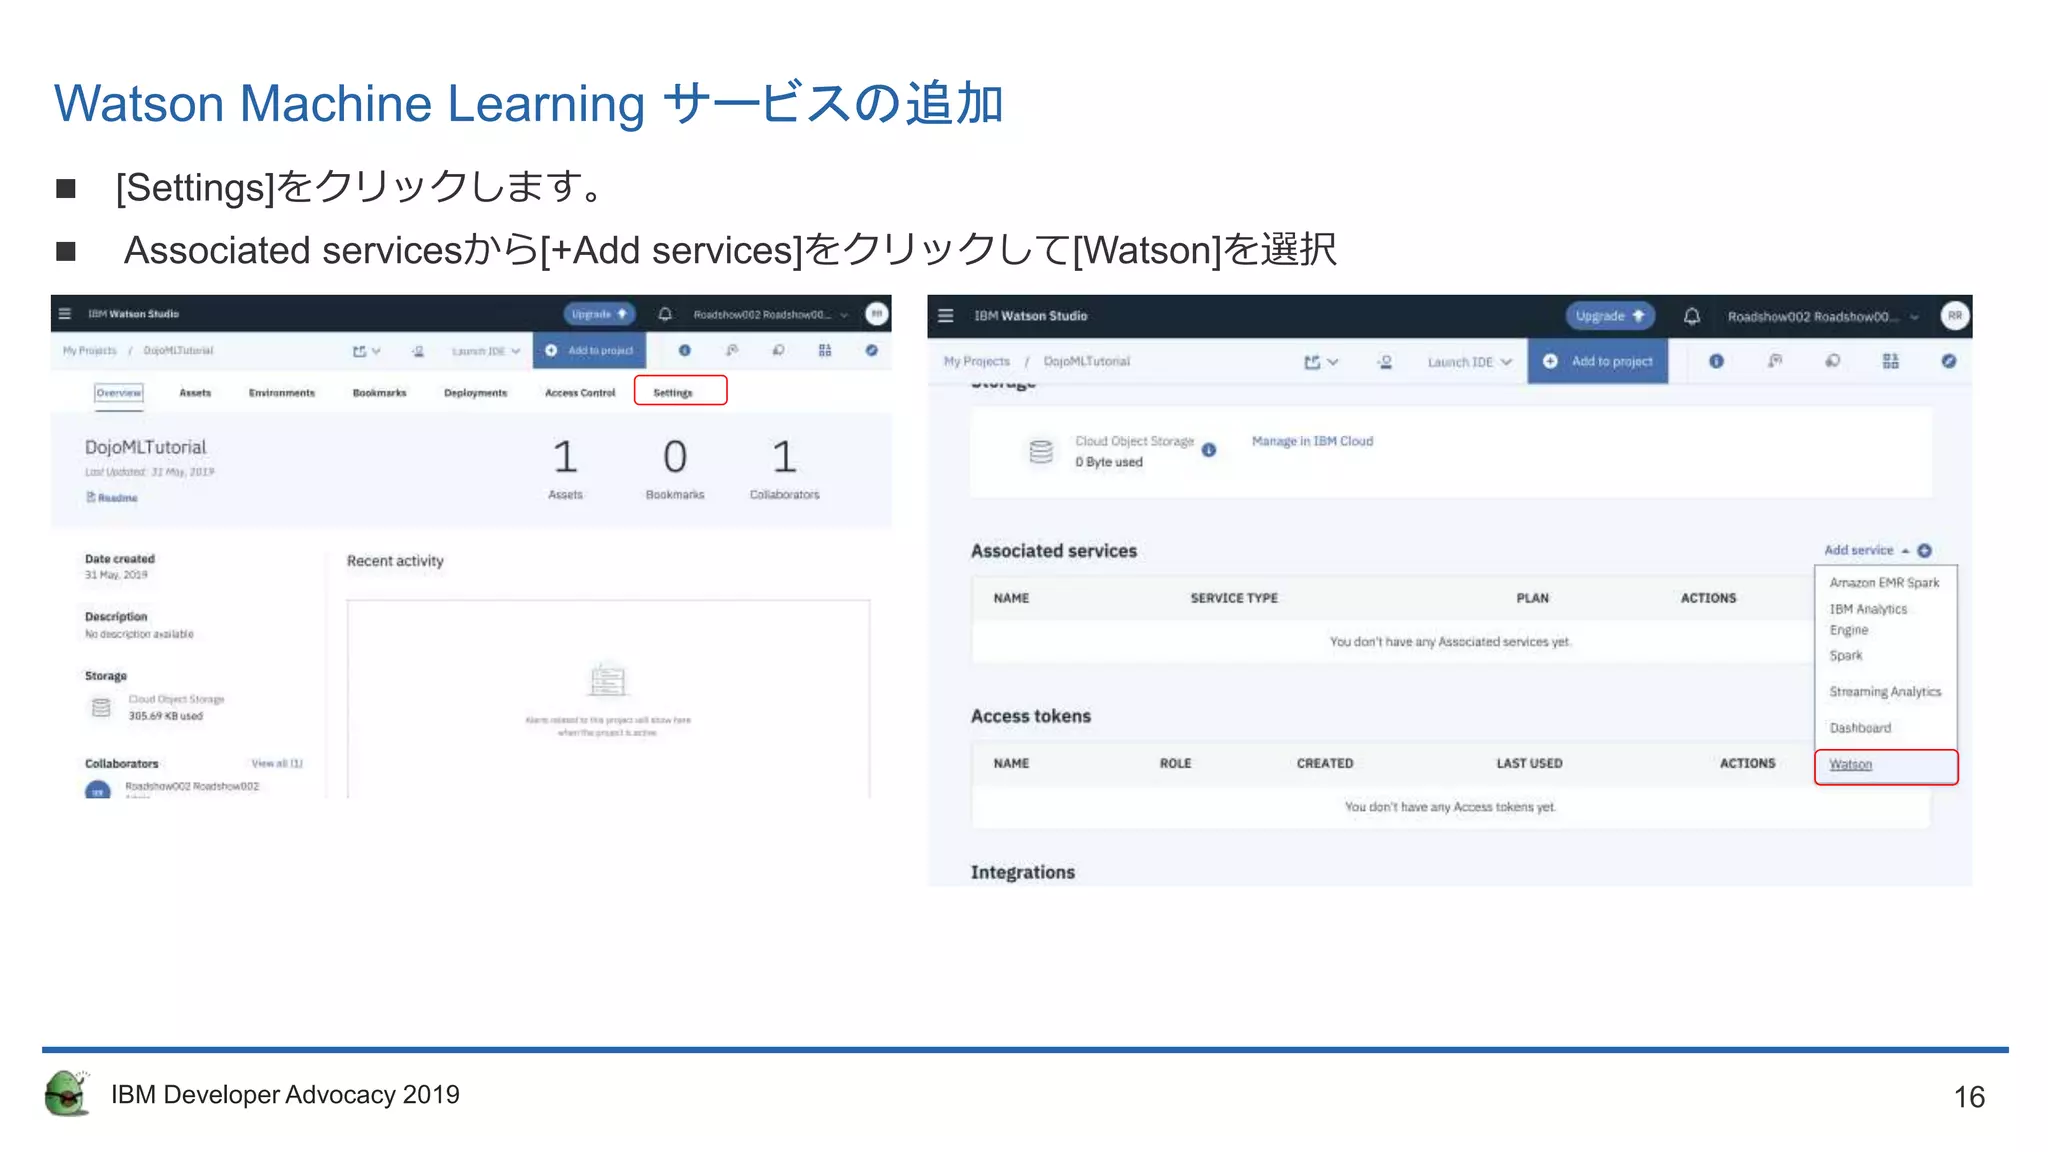Click DojoMLTutorial breadcrumb in right screenshot
The width and height of the screenshot is (2048, 1152).
click(1087, 361)
